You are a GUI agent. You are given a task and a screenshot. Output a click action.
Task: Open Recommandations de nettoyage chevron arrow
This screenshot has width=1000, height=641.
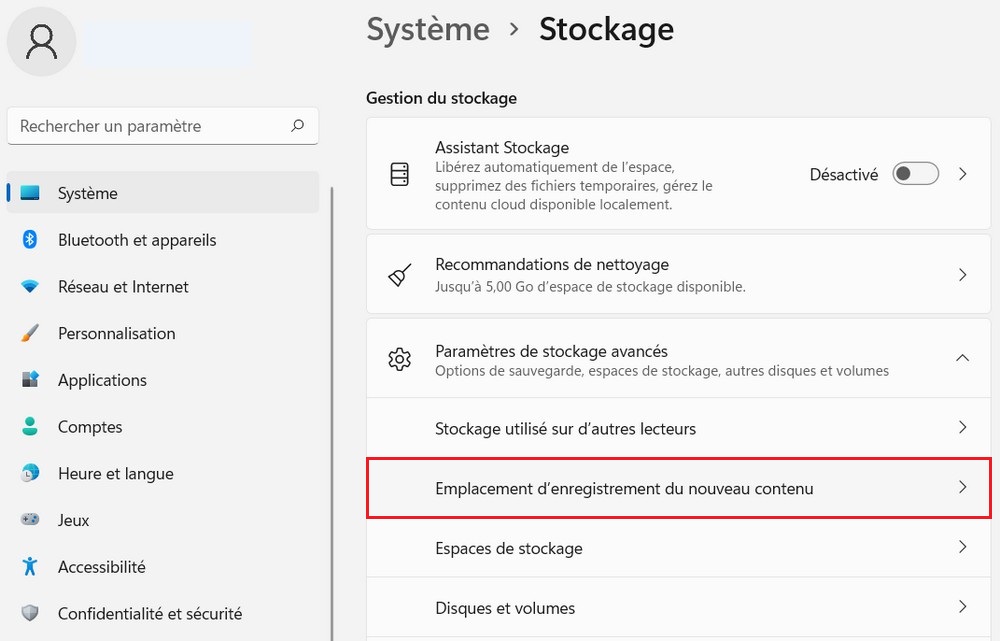[962, 274]
